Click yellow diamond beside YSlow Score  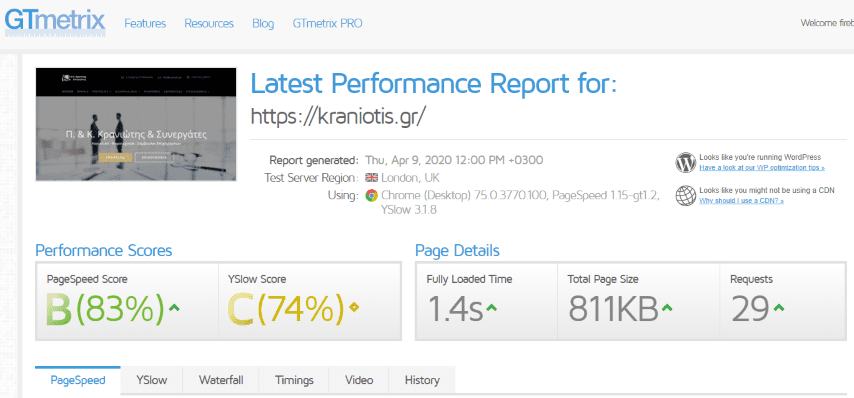pyautogui.click(x=354, y=308)
